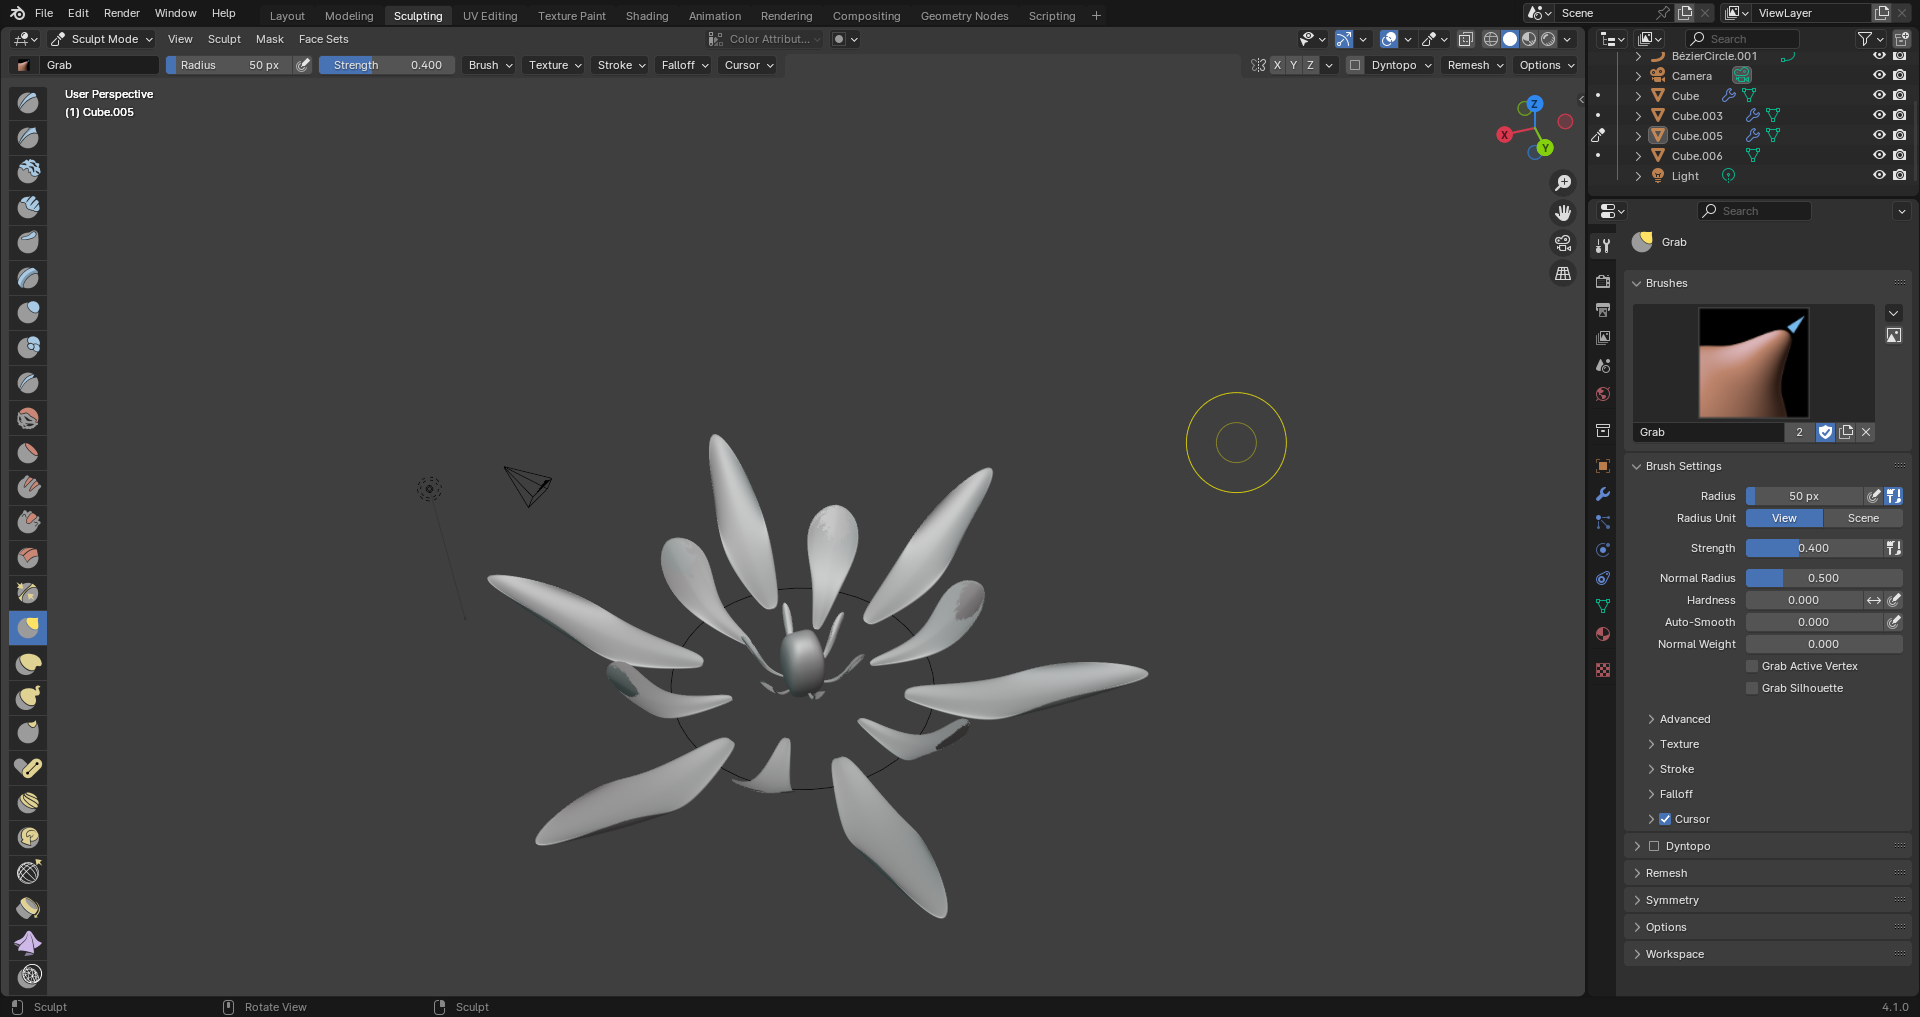Click the Grab brush preview thumbnail
This screenshot has height=1017, width=1920.
click(1754, 362)
